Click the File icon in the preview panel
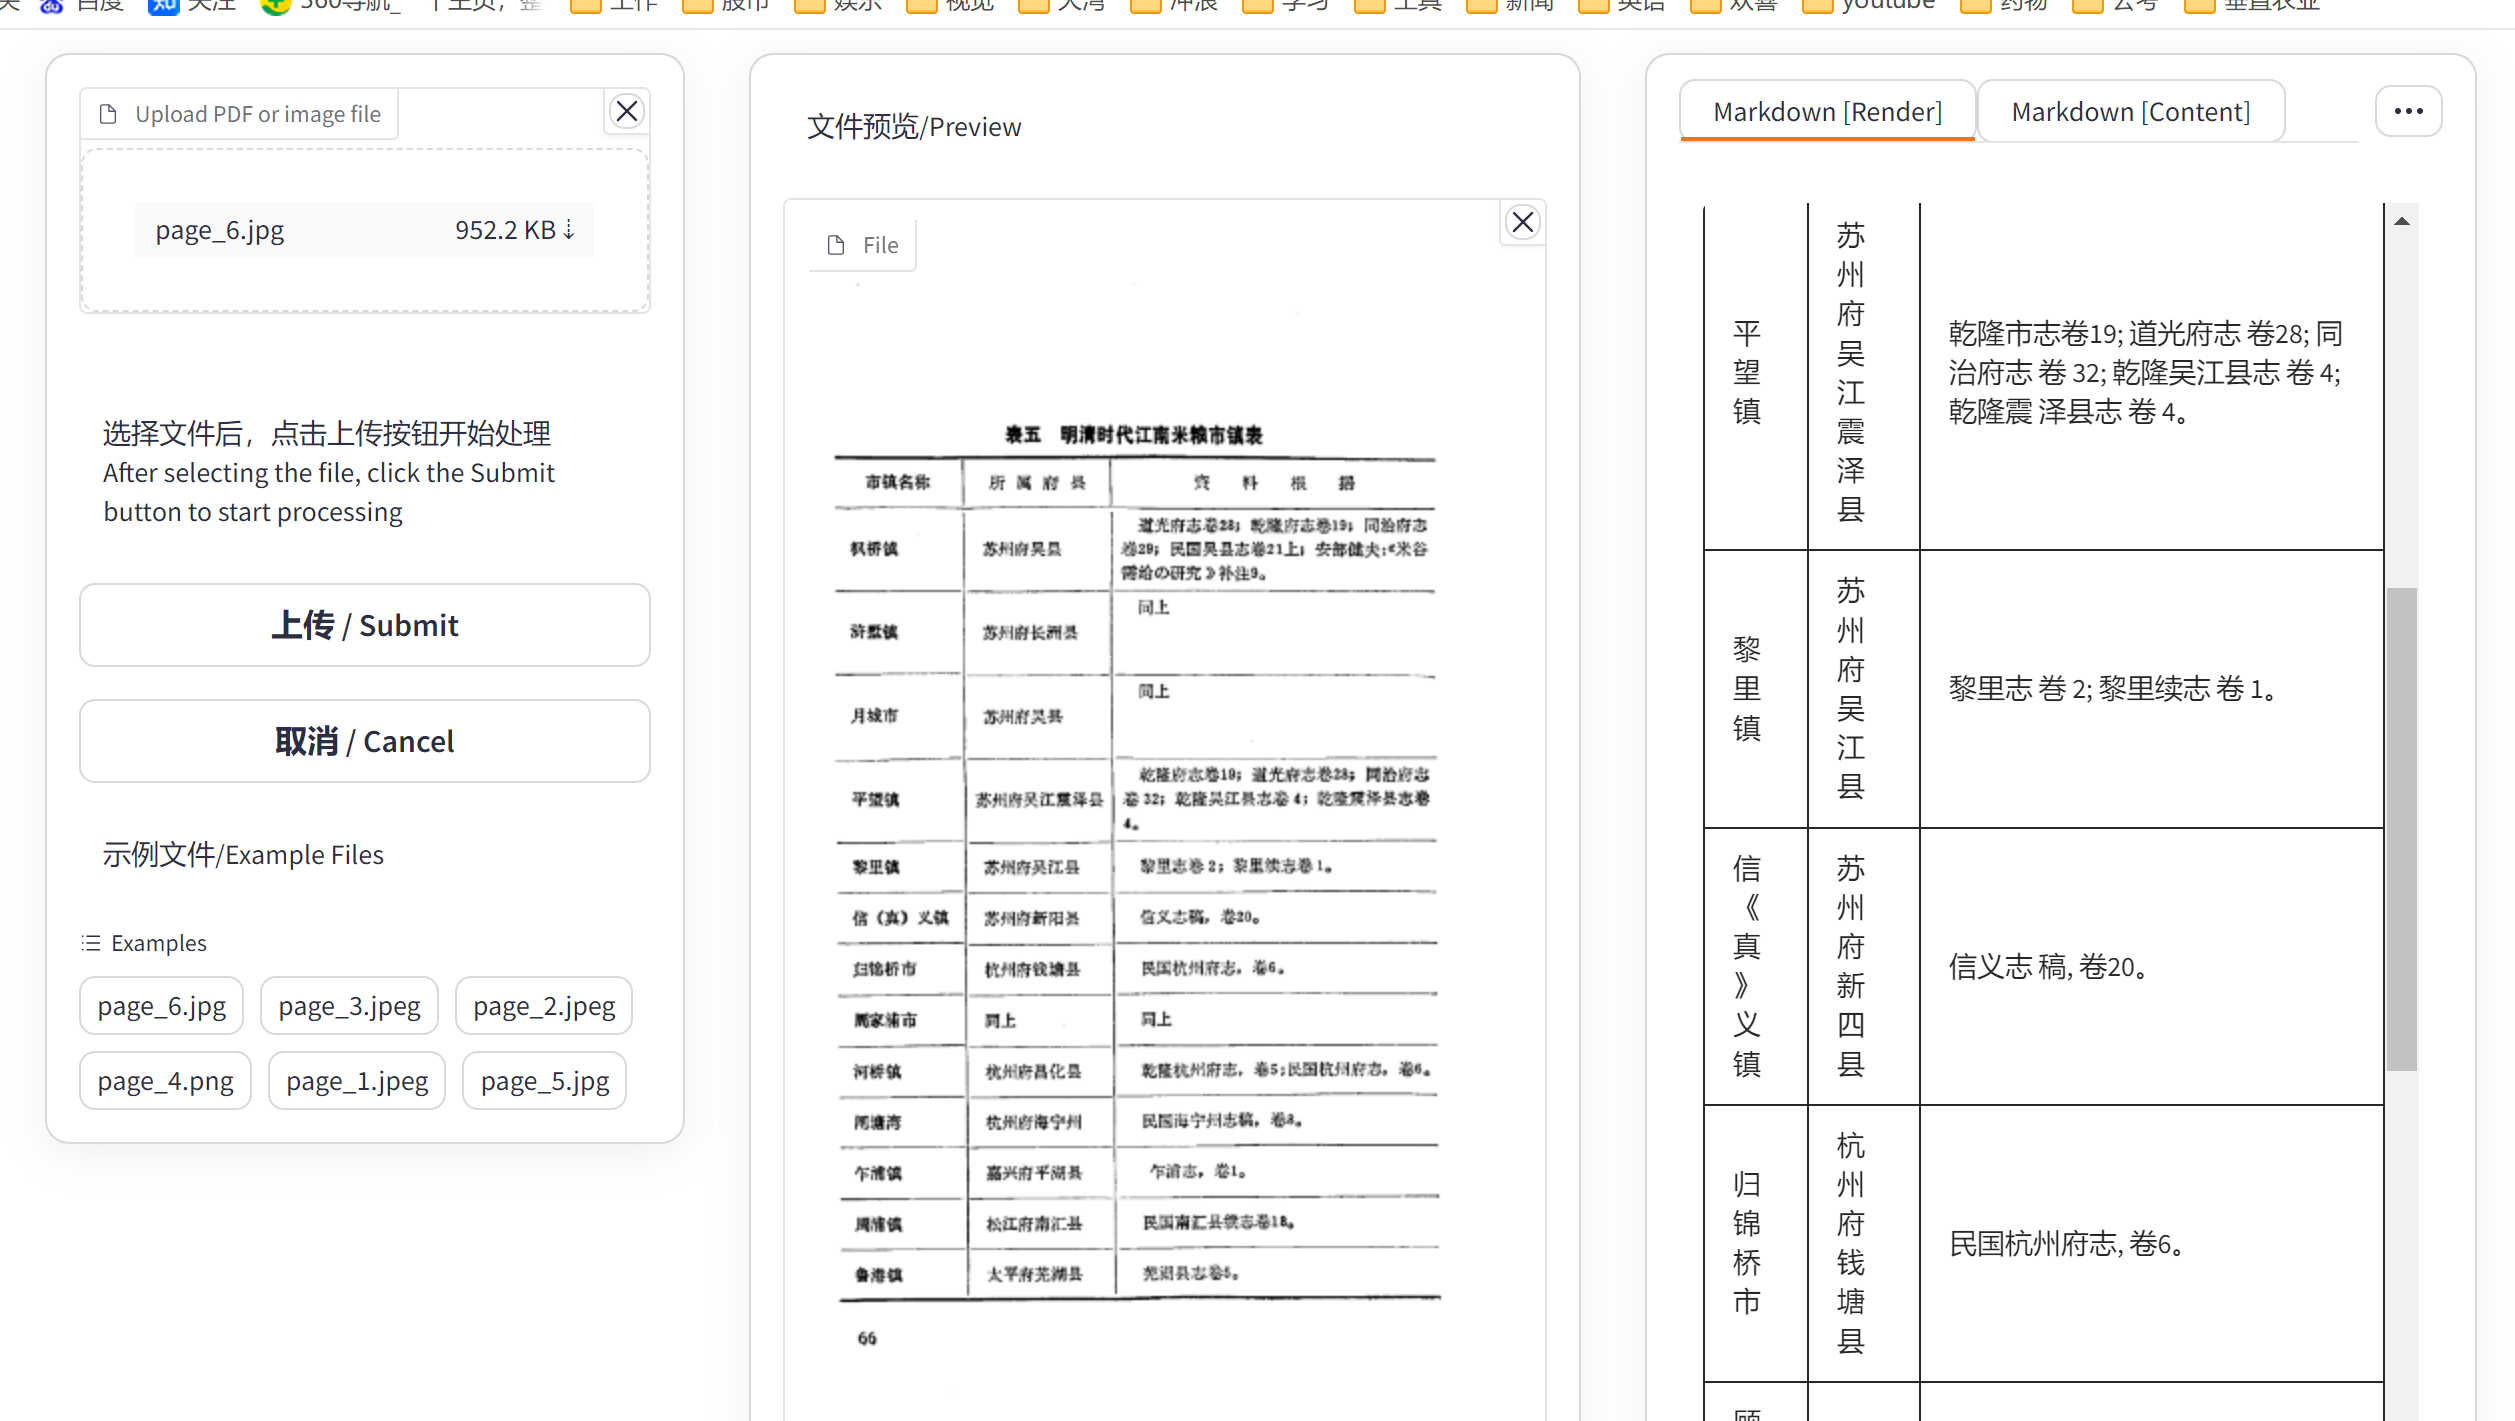This screenshot has width=2515, height=1421. (x=836, y=244)
